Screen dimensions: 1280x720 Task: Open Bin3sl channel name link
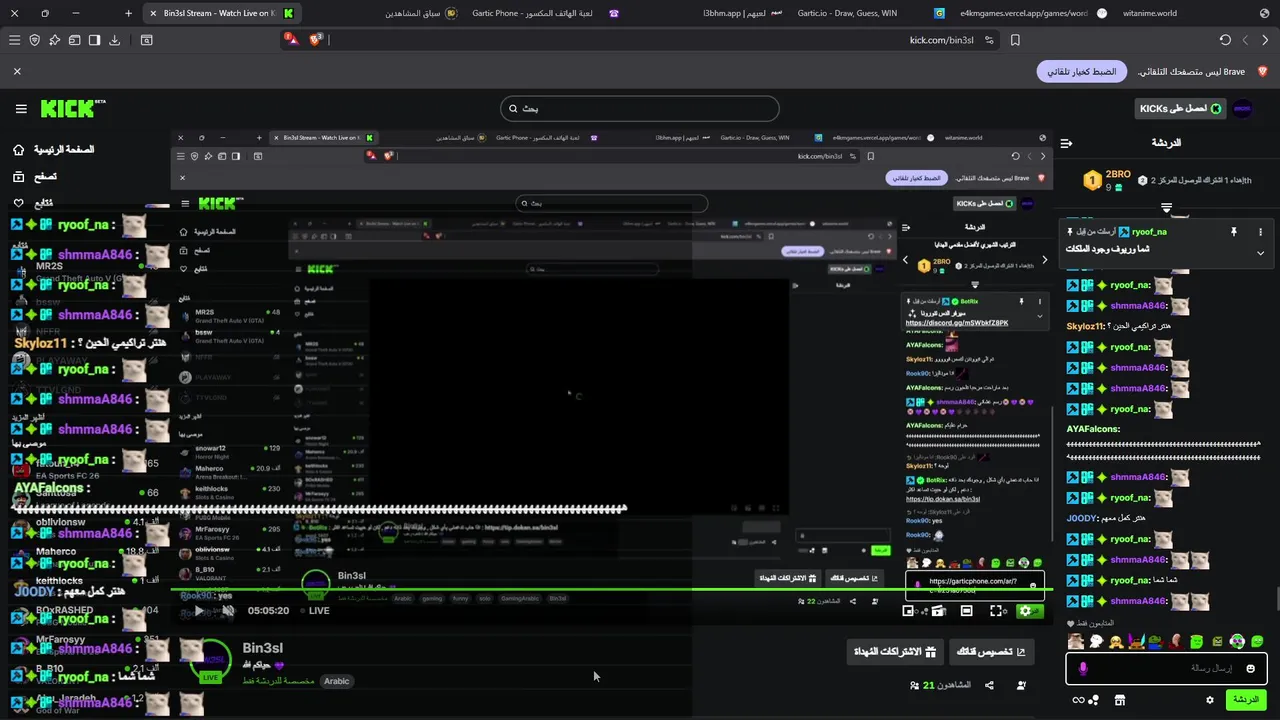coord(262,648)
